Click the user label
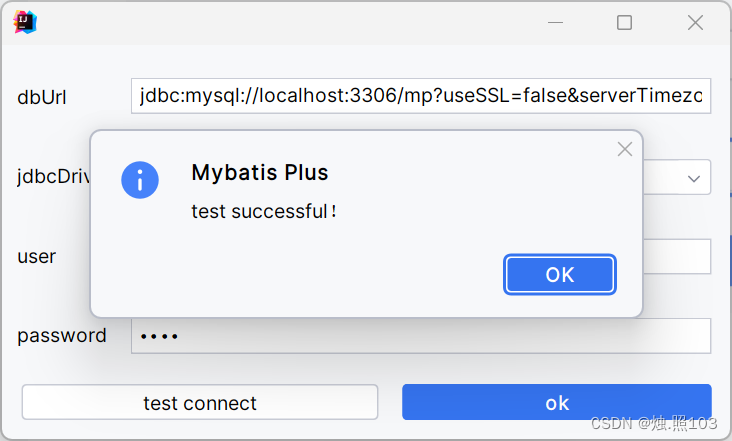This screenshot has height=441, width=732. pos(36,257)
